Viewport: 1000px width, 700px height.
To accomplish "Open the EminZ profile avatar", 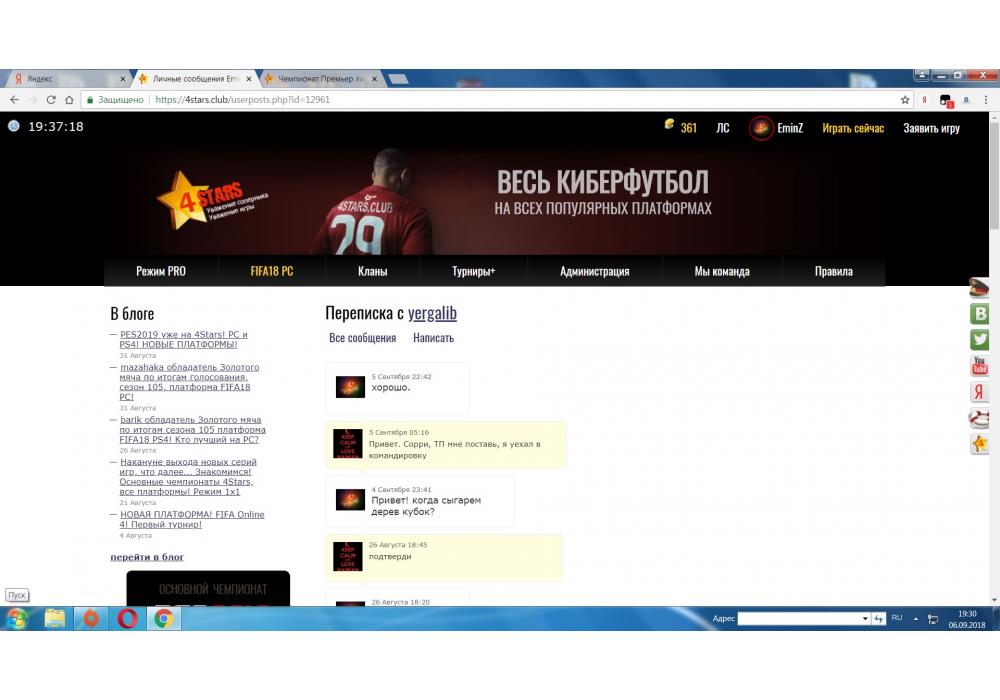I will click(761, 128).
